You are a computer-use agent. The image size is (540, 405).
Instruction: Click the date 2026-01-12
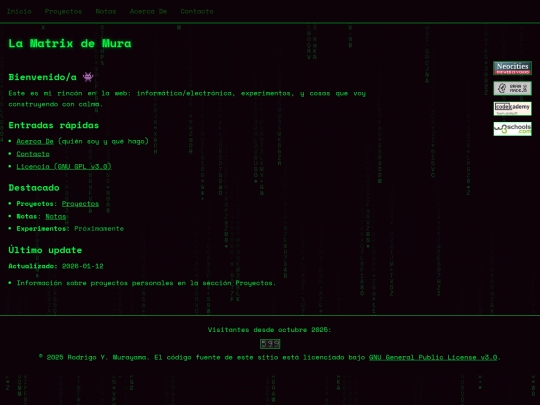point(83,266)
